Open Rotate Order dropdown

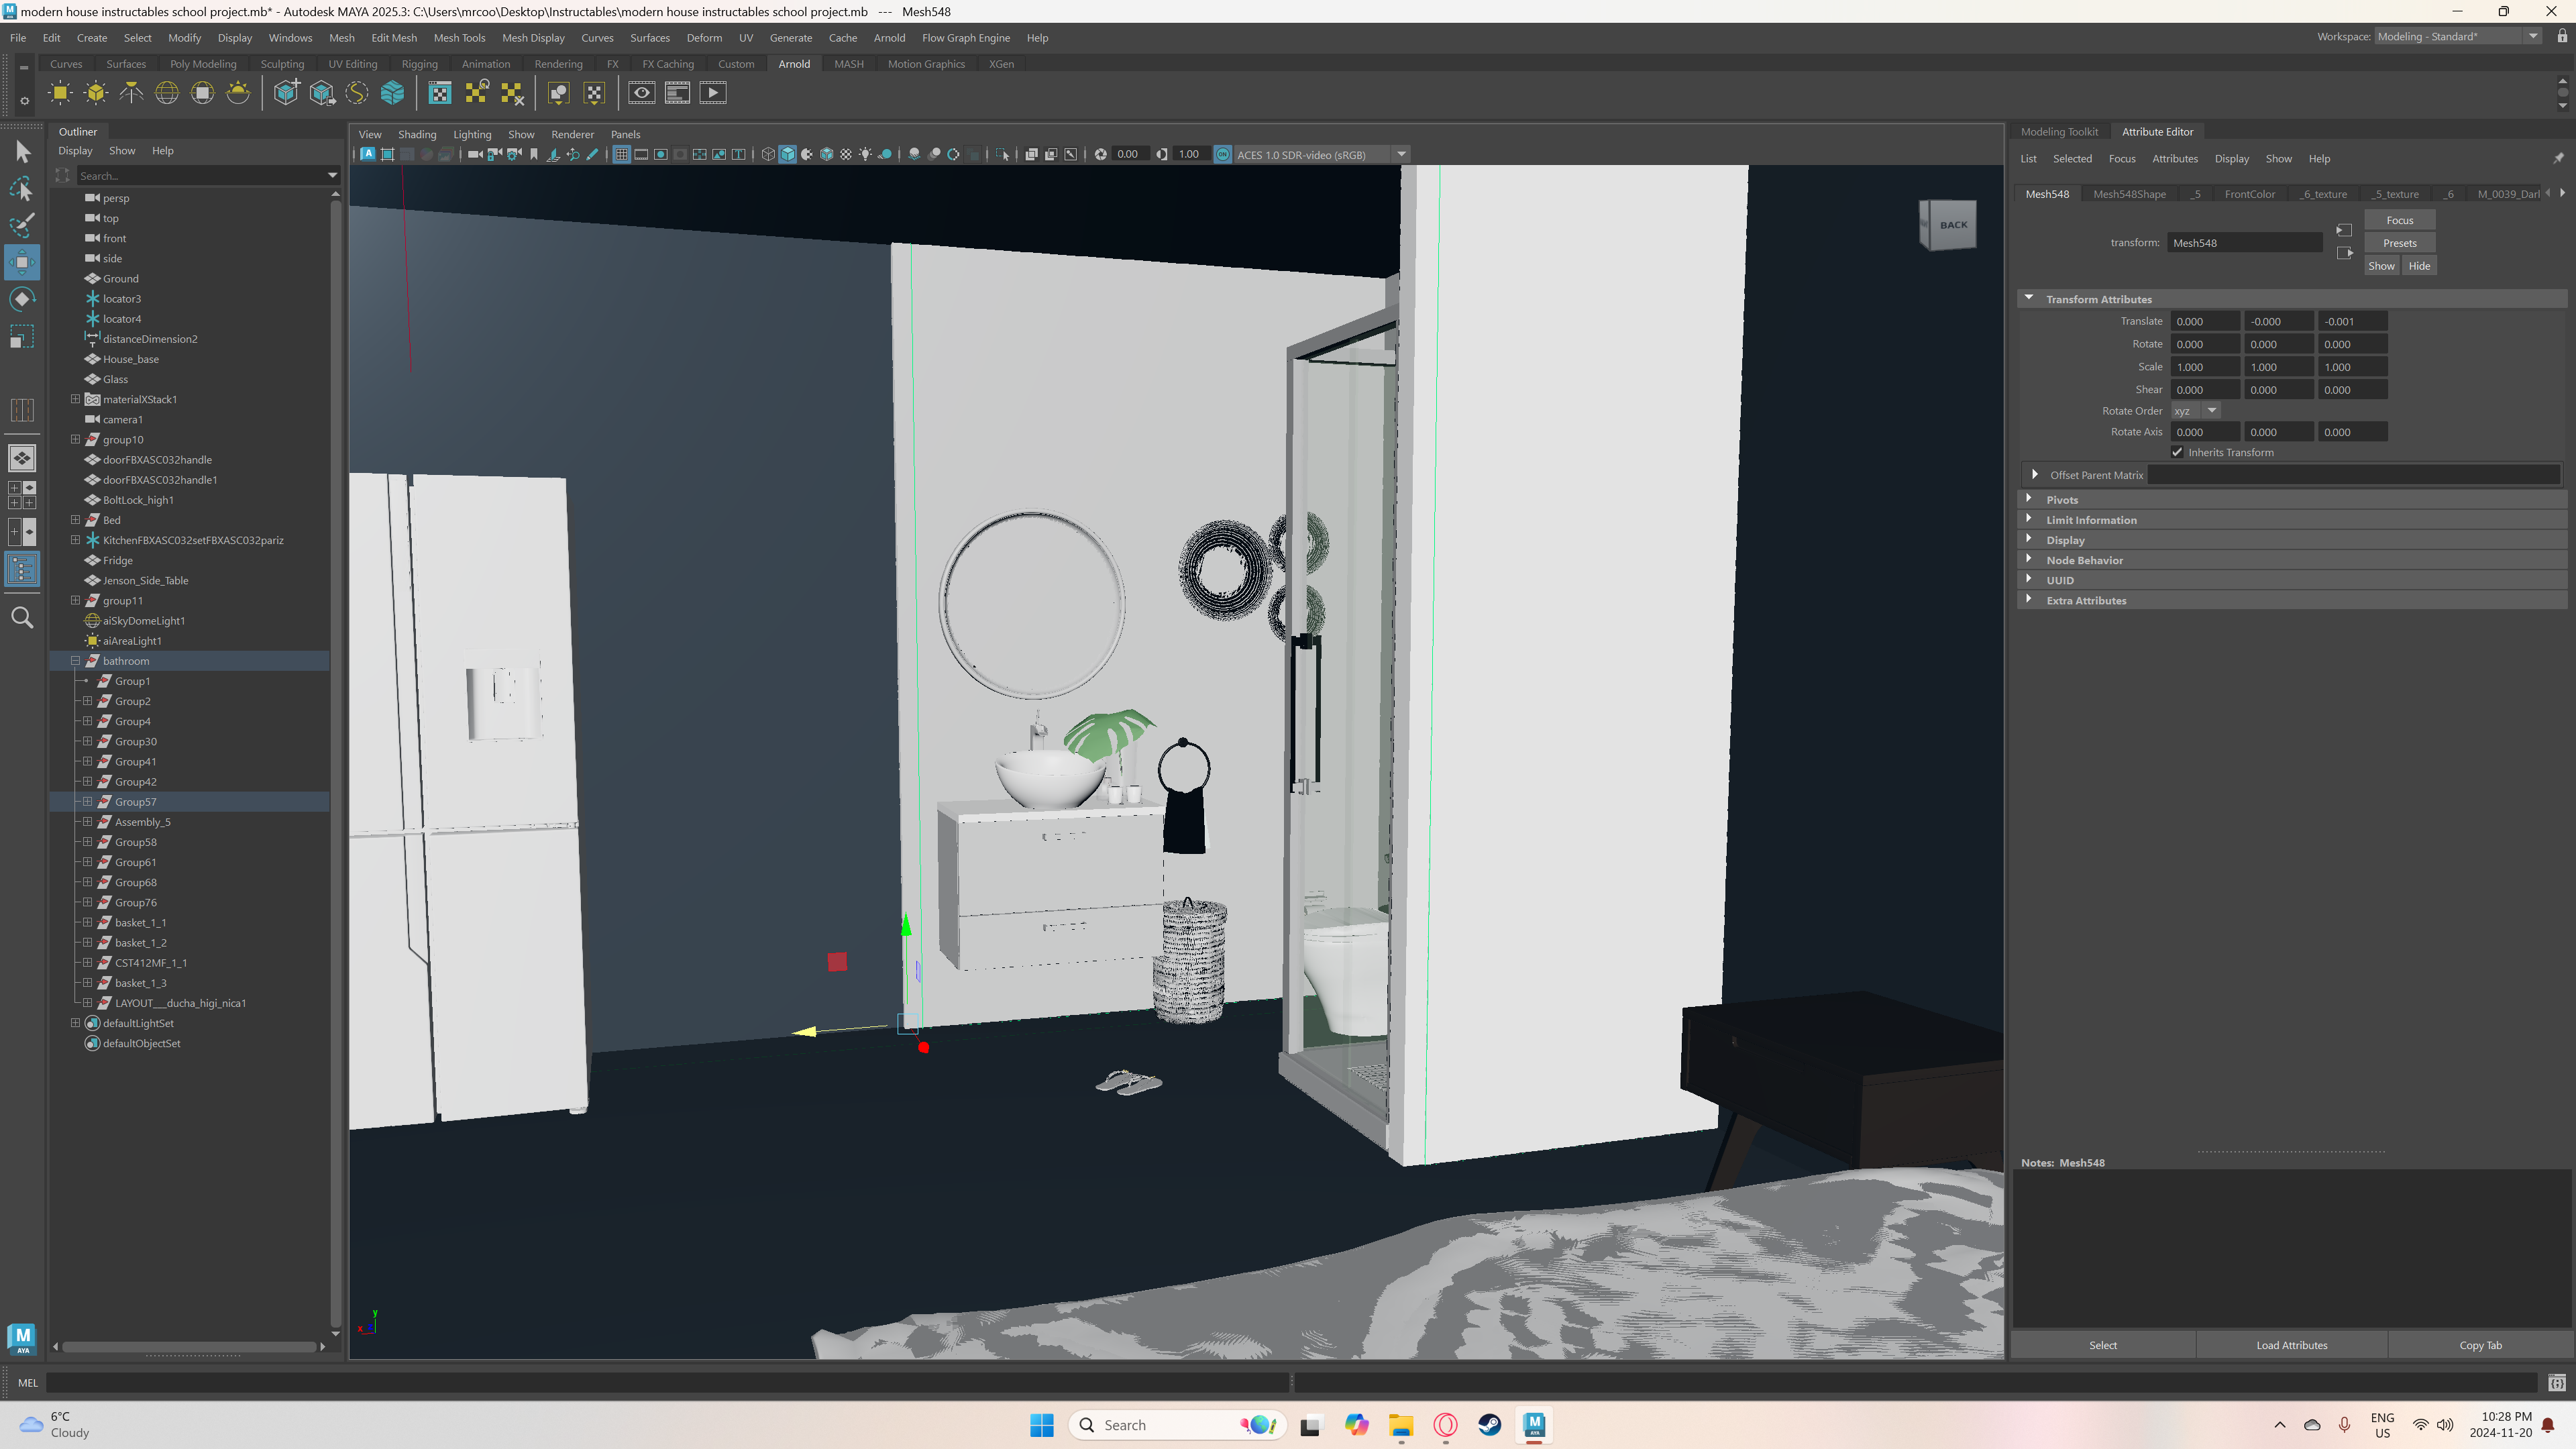2195,411
